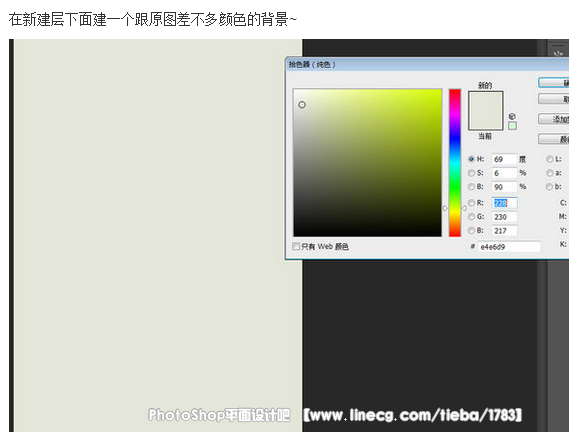Select the Lab L radio button
This screenshot has width=572, height=432.
pos(549,159)
